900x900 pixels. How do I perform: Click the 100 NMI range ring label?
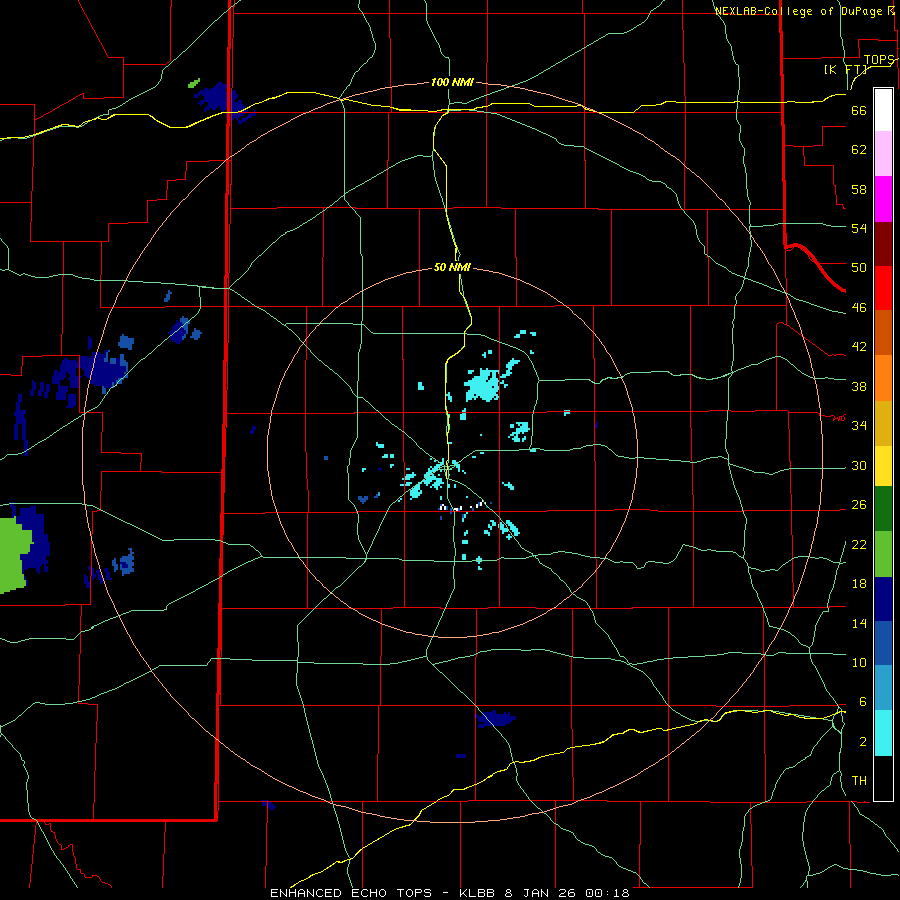[x=452, y=83]
